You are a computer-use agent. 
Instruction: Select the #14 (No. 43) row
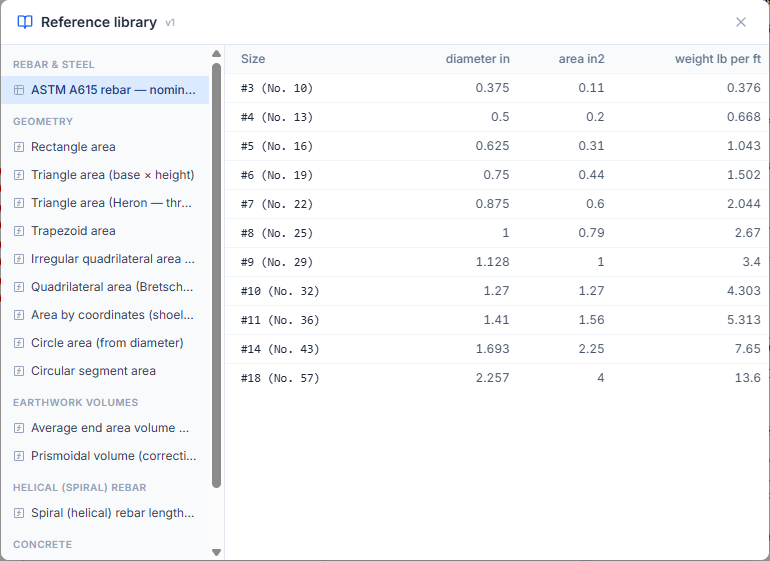[x=497, y=349]
